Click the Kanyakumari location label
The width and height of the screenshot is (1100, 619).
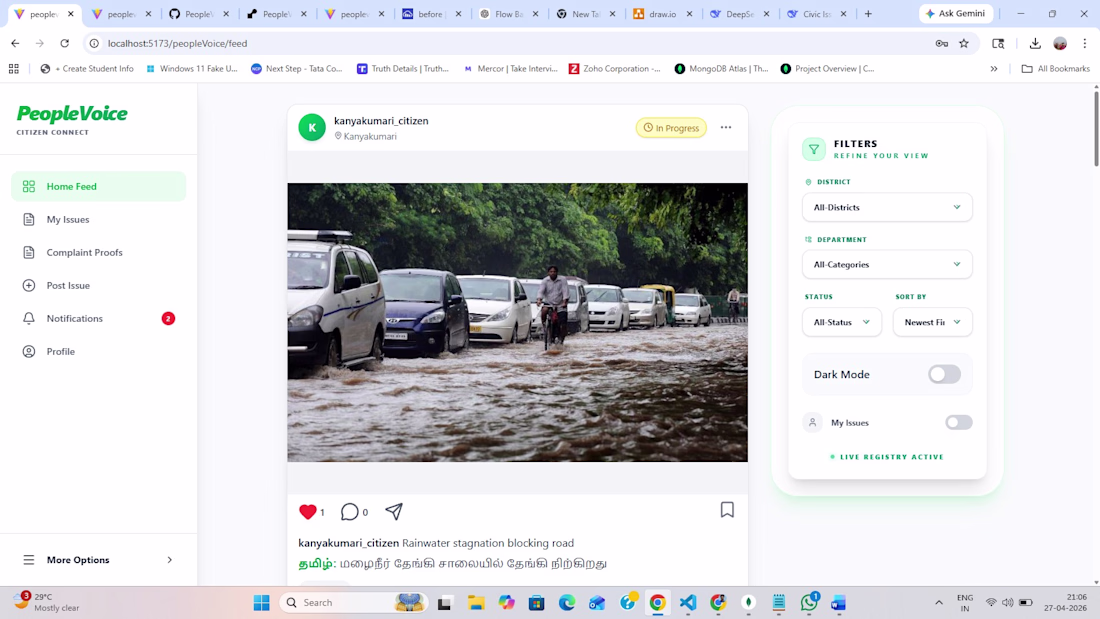coord(365,136)
